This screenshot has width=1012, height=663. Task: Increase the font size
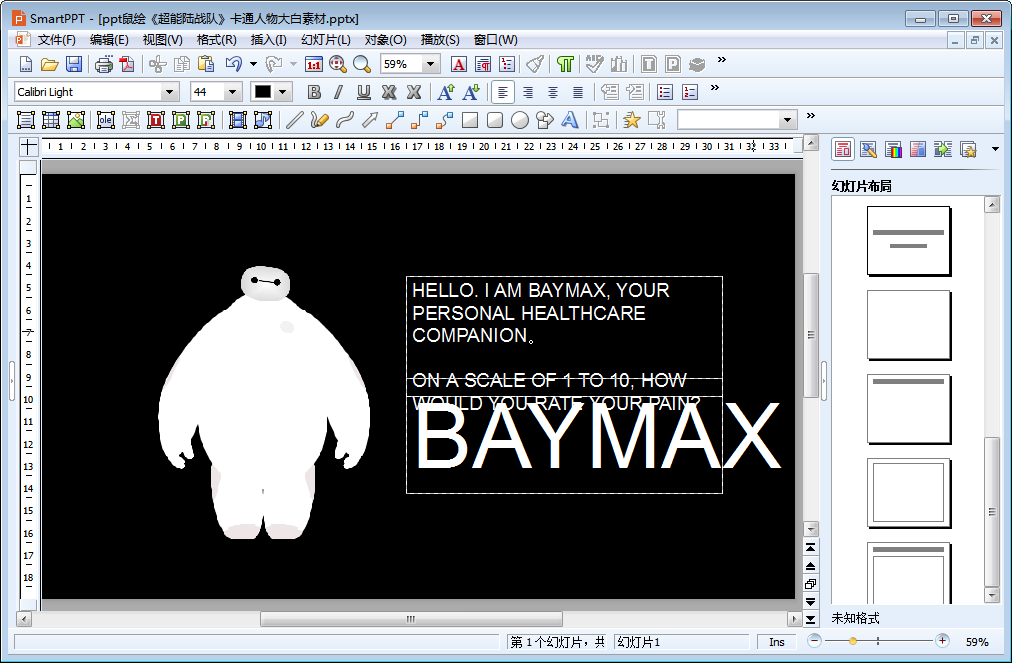(x=446, y=92)
